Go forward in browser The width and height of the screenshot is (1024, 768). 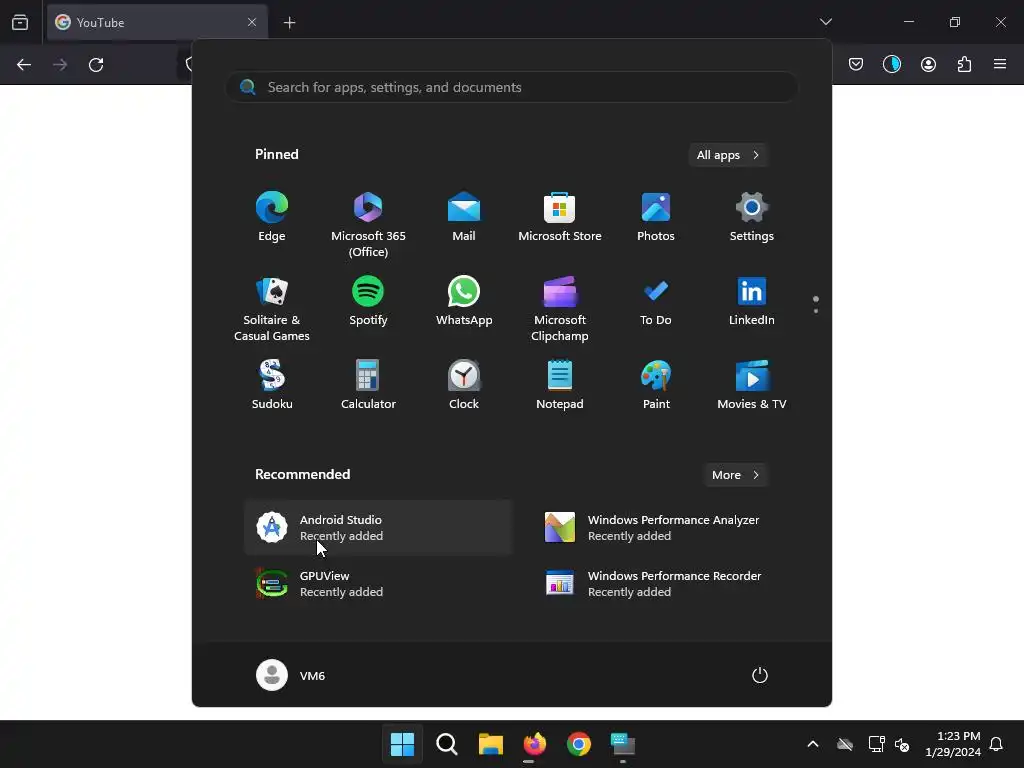pos(60,65)
